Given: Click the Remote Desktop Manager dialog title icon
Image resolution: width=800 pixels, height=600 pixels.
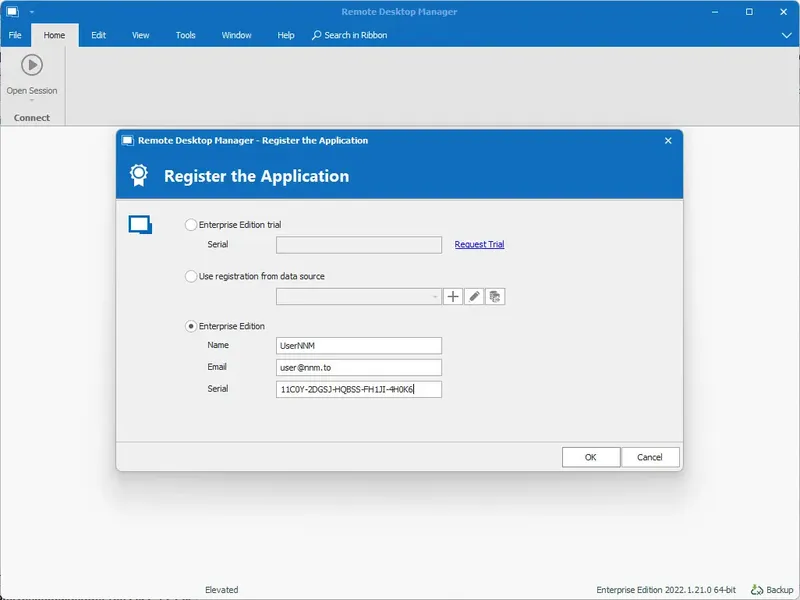Looking at the screenshot, I should tap(128, 140).
